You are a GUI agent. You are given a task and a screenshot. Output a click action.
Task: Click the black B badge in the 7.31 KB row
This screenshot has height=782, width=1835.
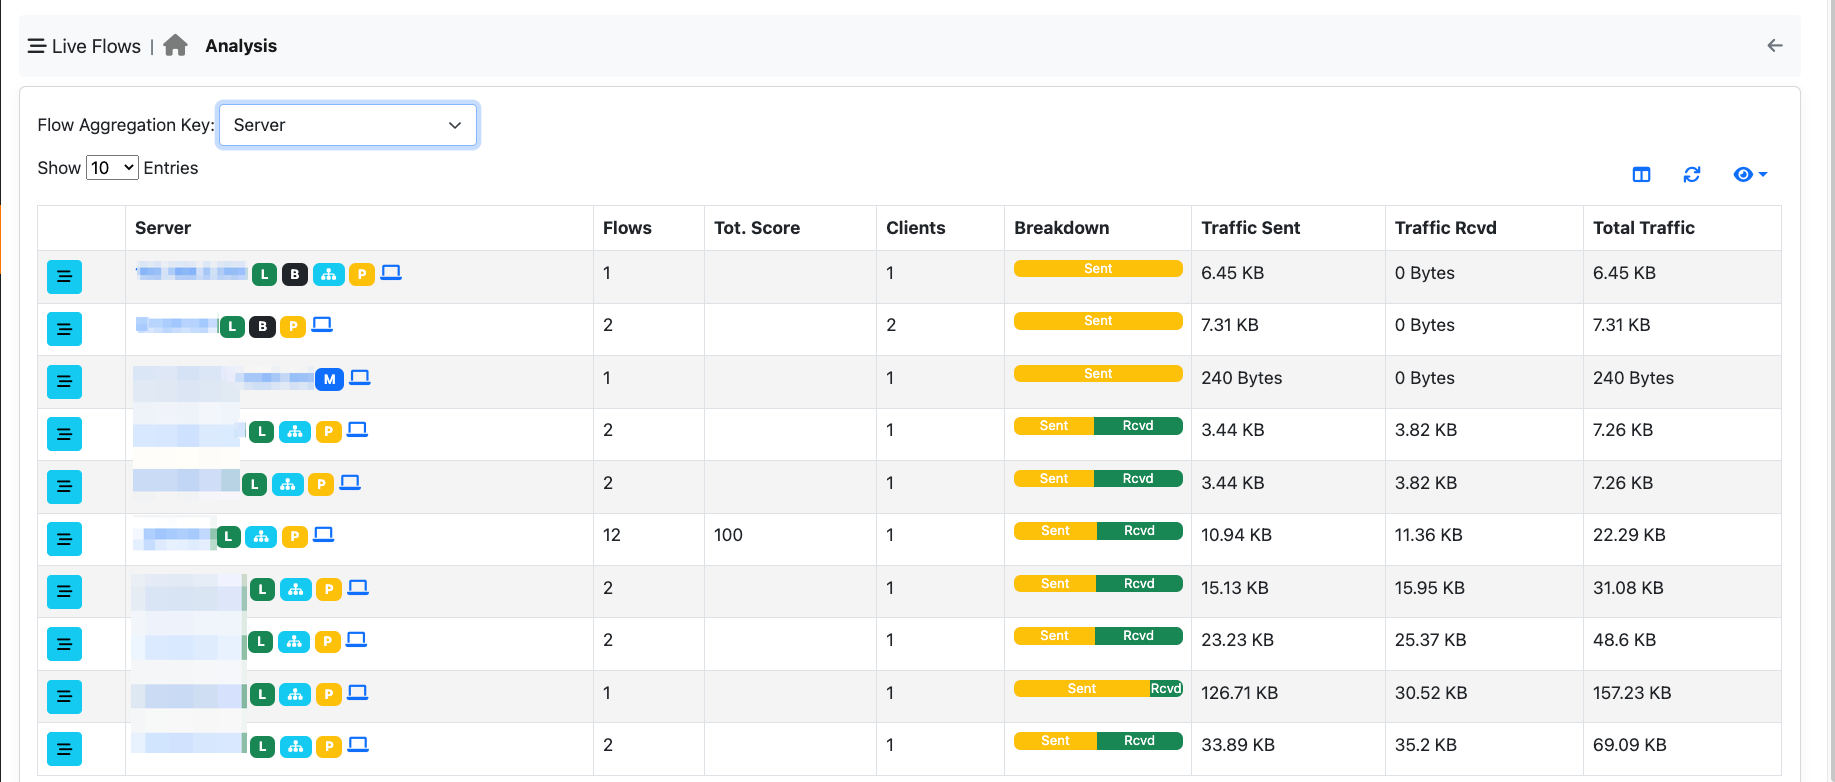click(262, 326)
